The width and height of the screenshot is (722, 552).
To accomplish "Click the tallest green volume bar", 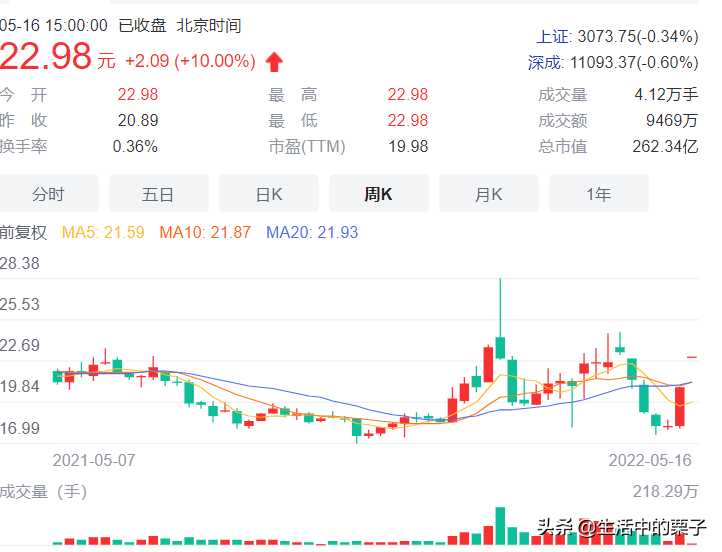I will [500, 526].
